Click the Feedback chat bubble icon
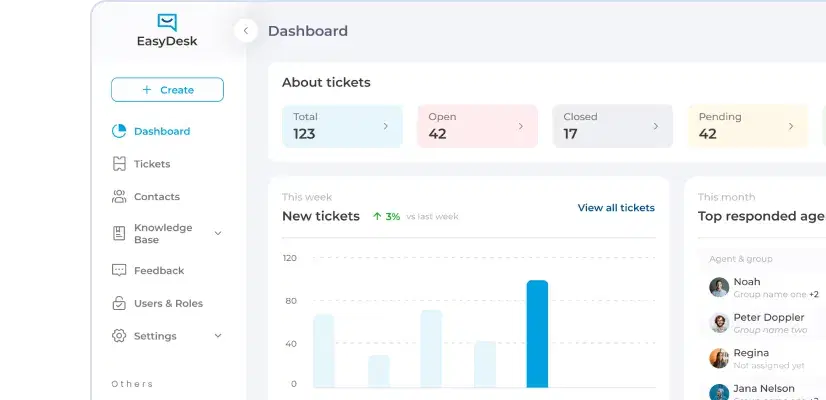This screenshot has width=826, height=400. pyautogui.click(x=119, y=270)
